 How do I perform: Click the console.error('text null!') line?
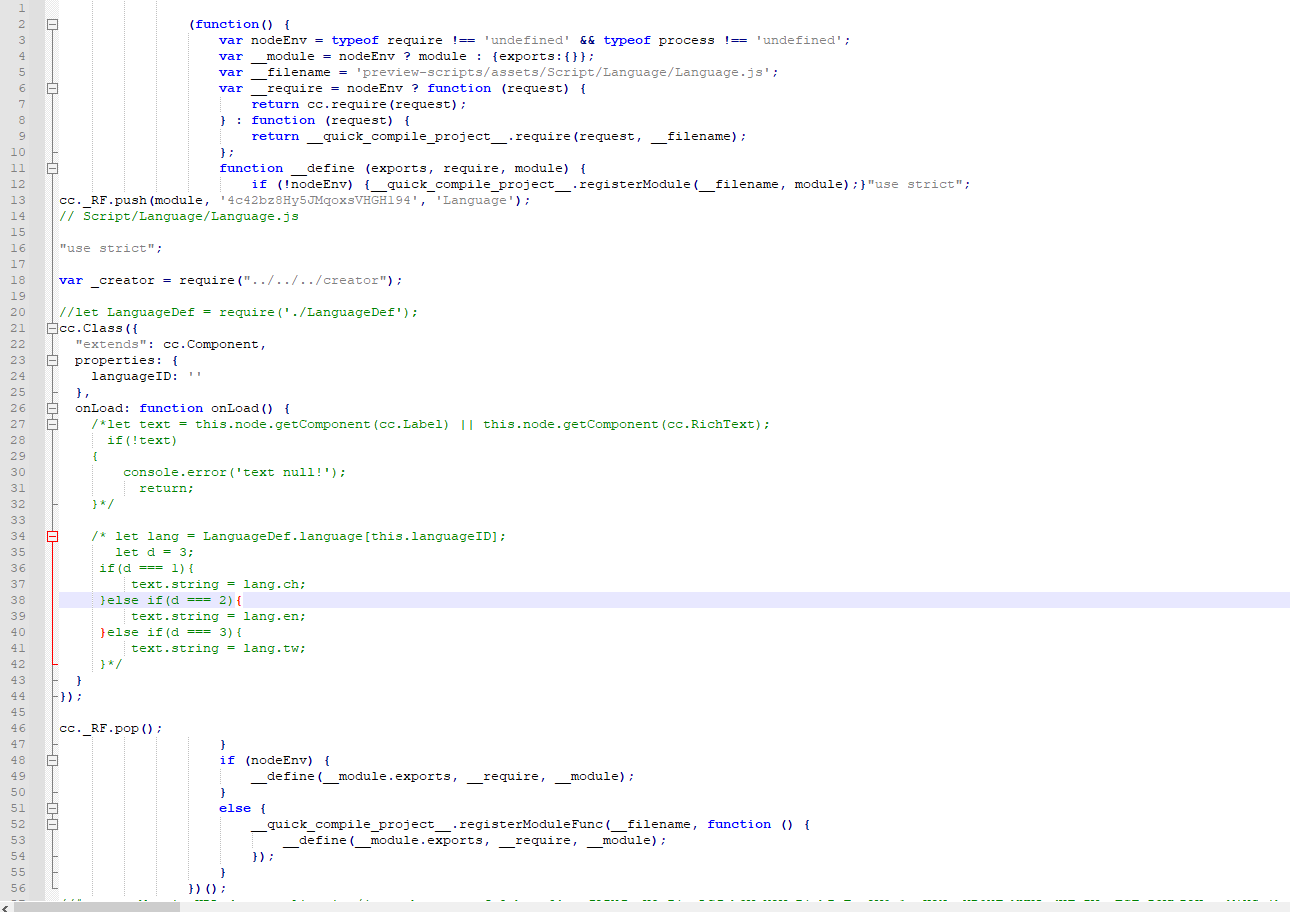coord(235,472)
